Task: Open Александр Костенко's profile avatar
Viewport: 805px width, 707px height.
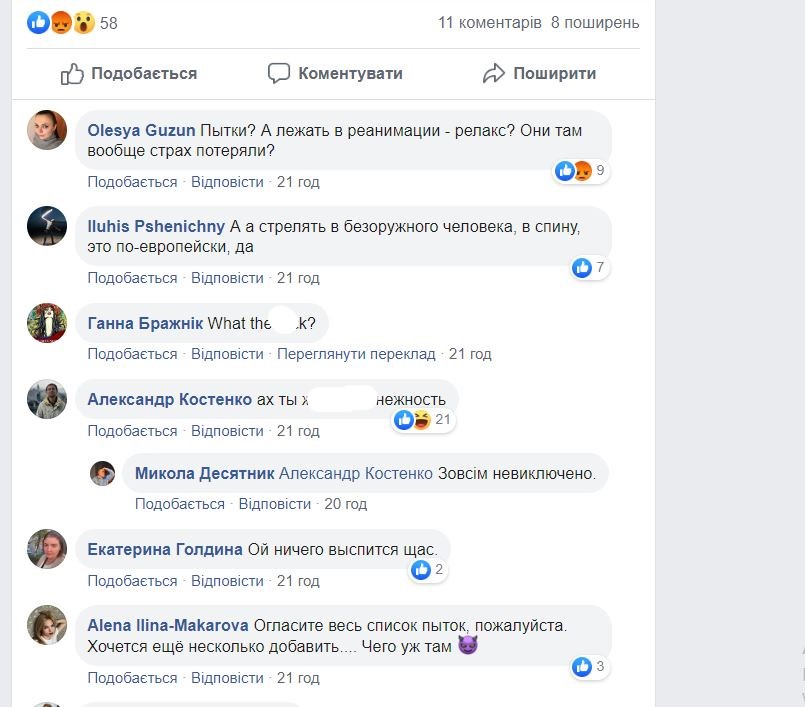Action: [x=47, y=399]
